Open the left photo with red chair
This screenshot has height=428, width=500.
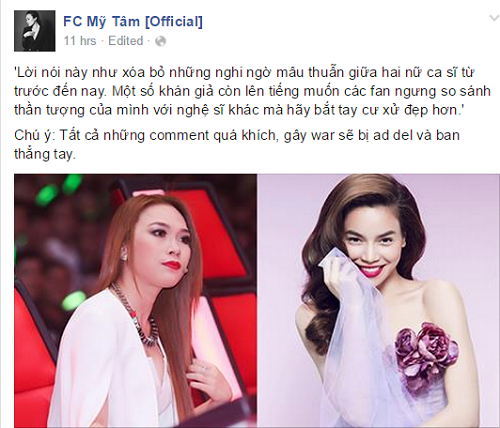point(135,301)
